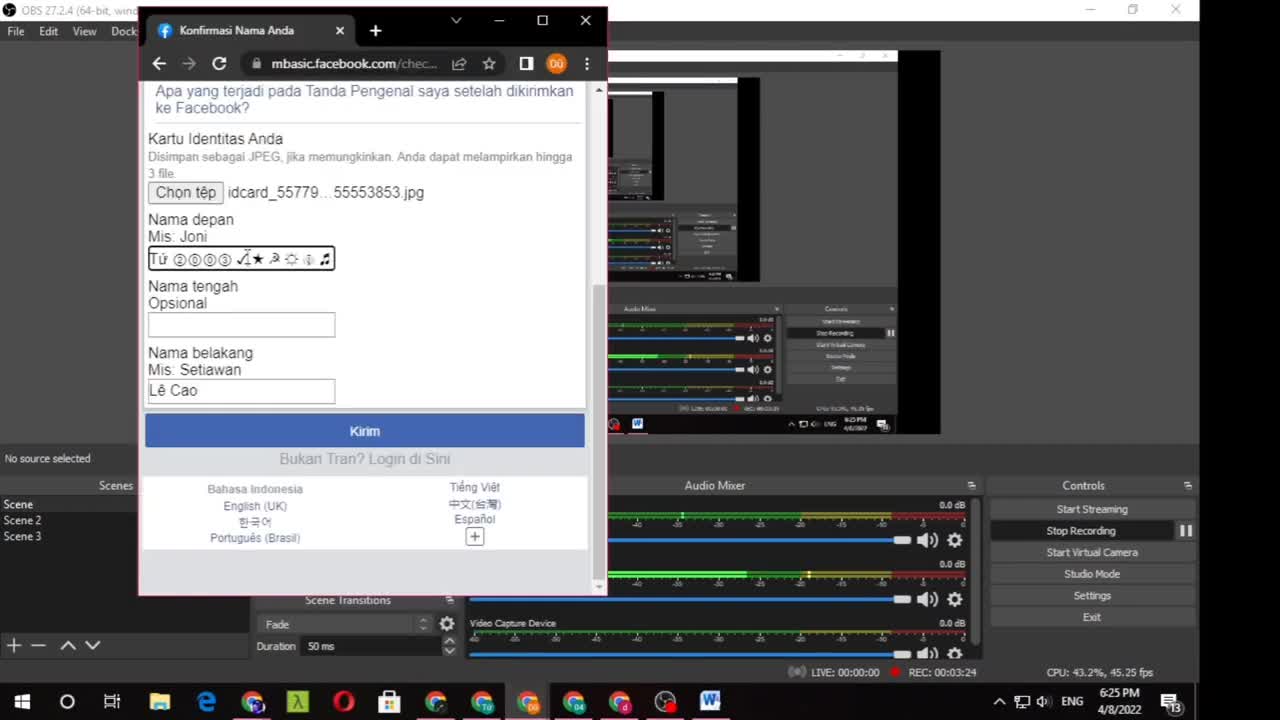Click the Chọn tệp file button
Image resolution: width=1280 pixels, height=720 pixels.
[x=185, y=192]
